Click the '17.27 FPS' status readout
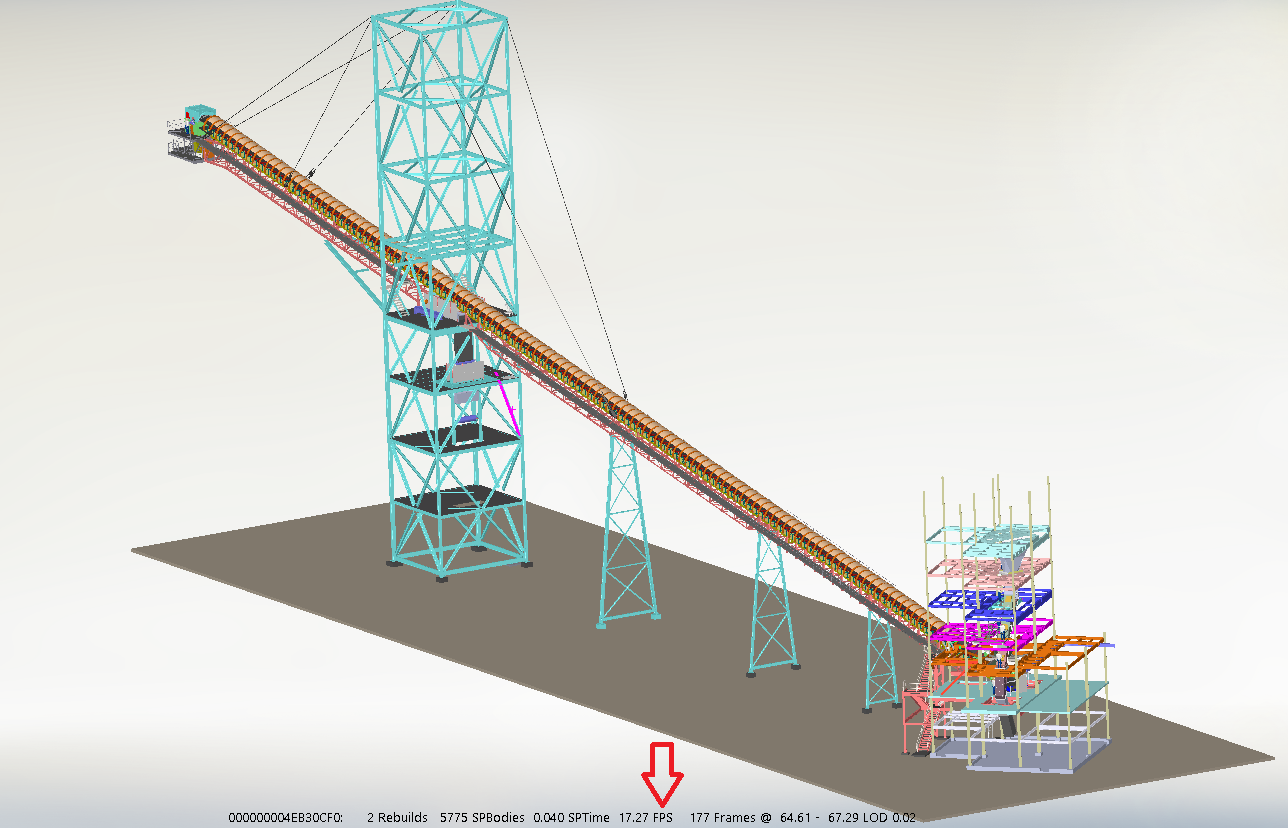Image resolution: width=1288 pixels, height=828 pixels. (x=646, y=817)
